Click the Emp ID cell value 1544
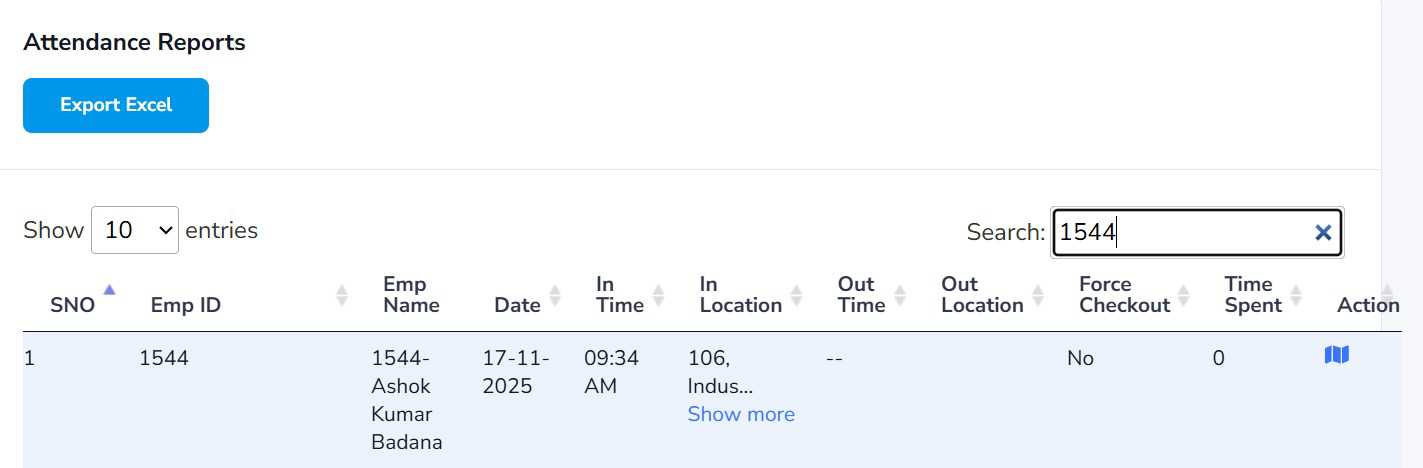 (164, 358)
